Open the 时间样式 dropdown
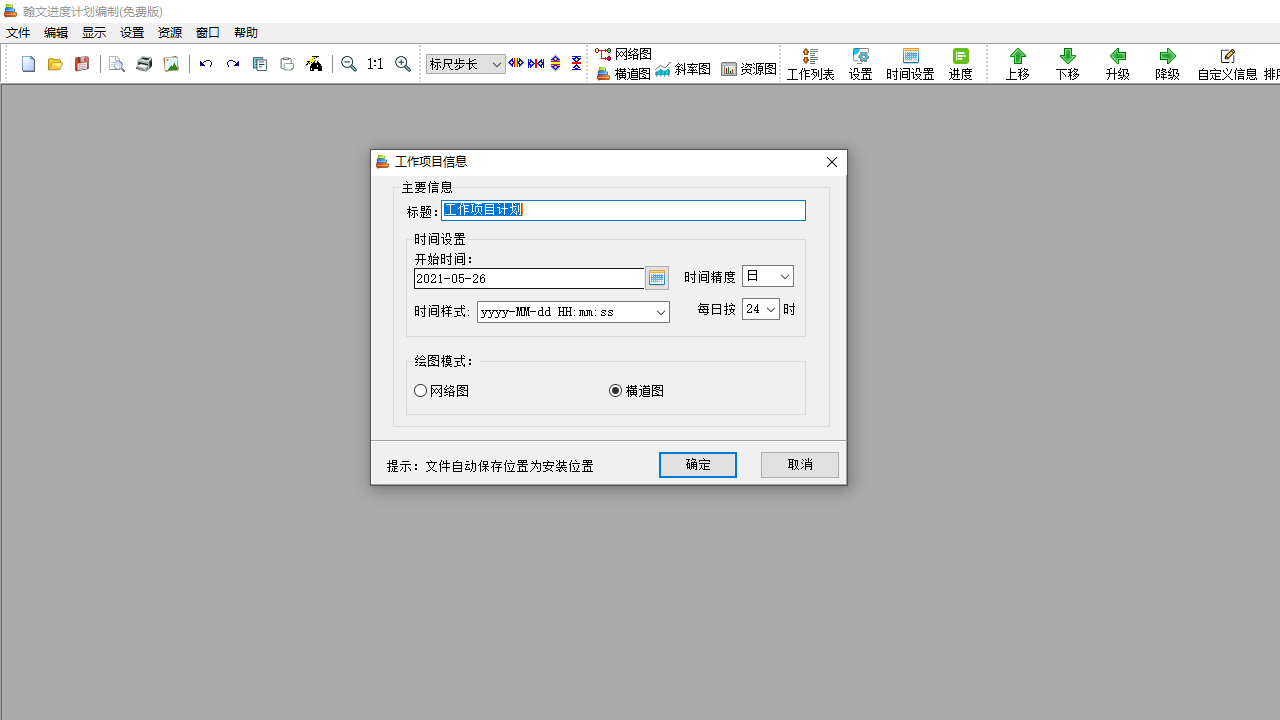Image resolution: width=1280 pixels, height=720 pixels. (659, 311)
